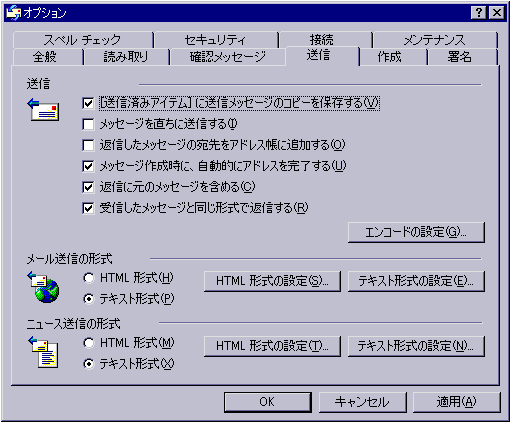Click news テキスト形式の設定(N) button

416,346
